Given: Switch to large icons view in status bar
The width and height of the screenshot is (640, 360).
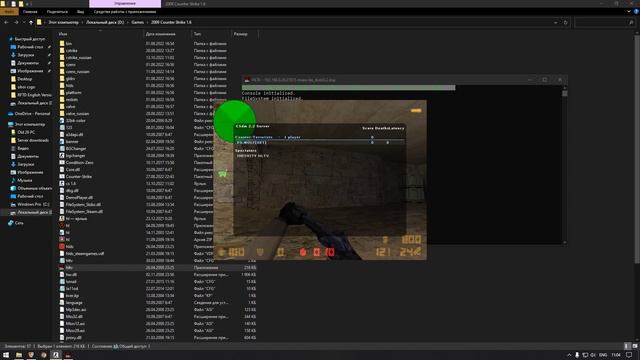Looking at the screenshot, I should point(635,346).
